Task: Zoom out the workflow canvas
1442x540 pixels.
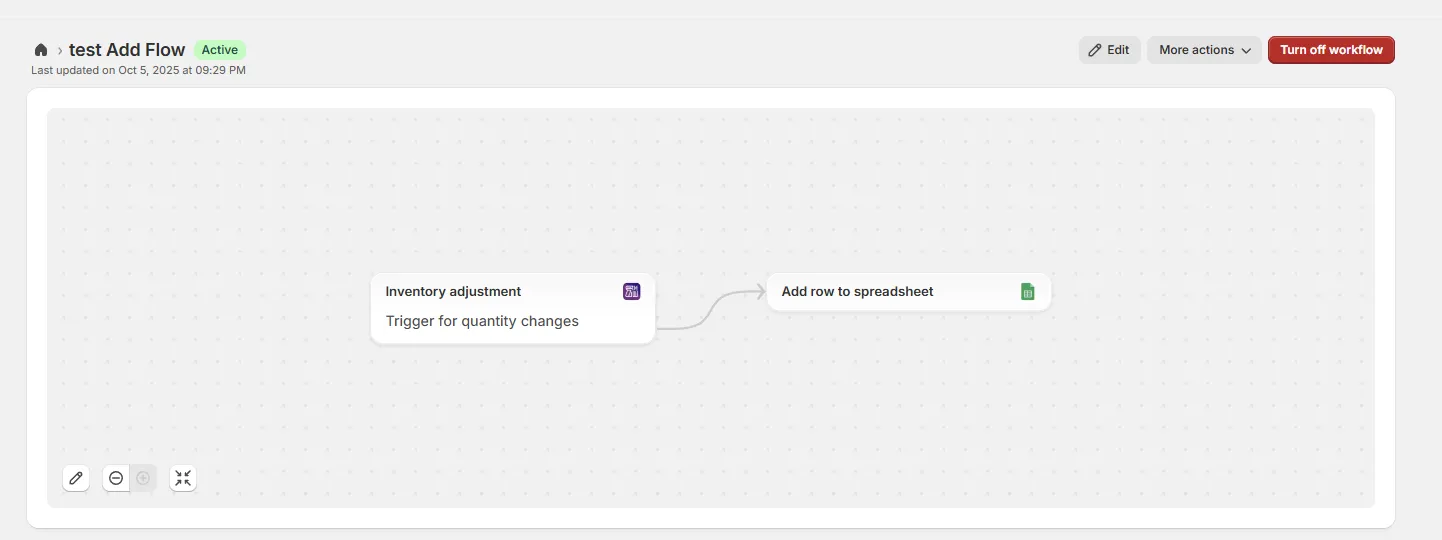Action: coord(116,478)
